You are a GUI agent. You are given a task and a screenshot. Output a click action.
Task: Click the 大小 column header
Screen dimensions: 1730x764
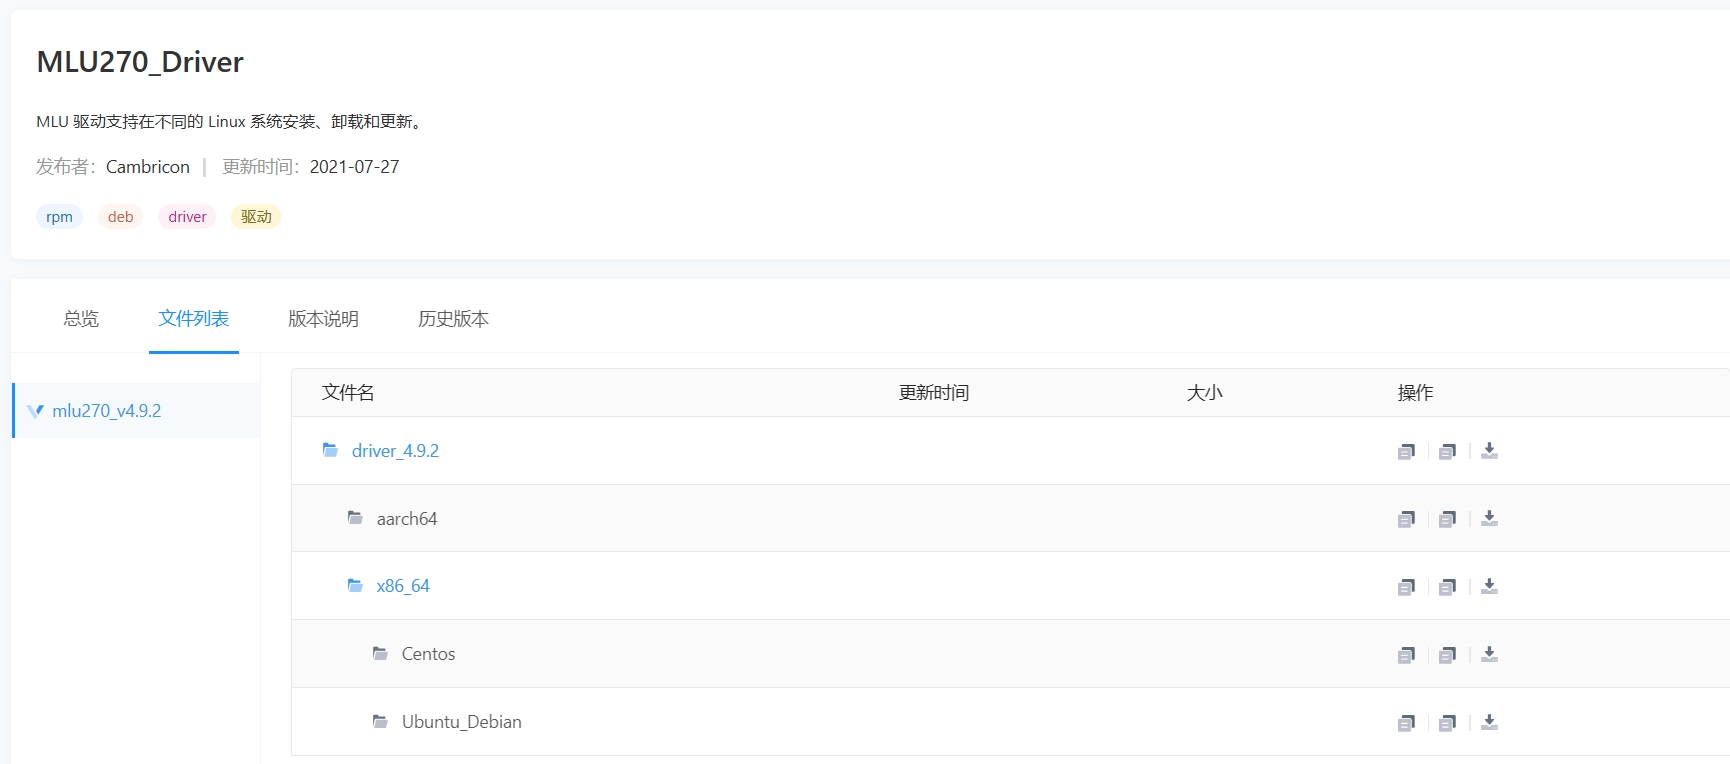(1204, 393)
